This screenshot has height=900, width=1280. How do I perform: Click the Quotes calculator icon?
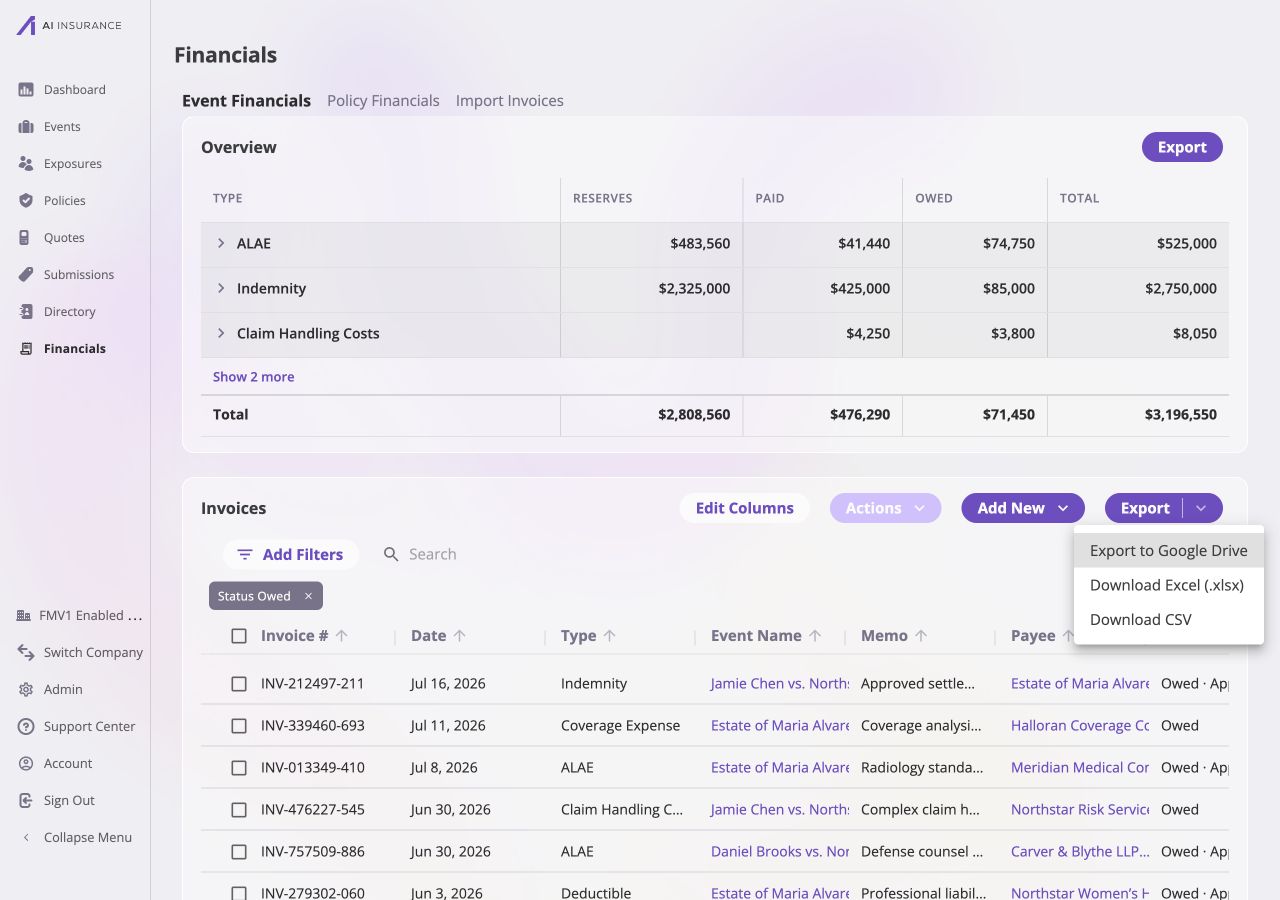(26, 238)
